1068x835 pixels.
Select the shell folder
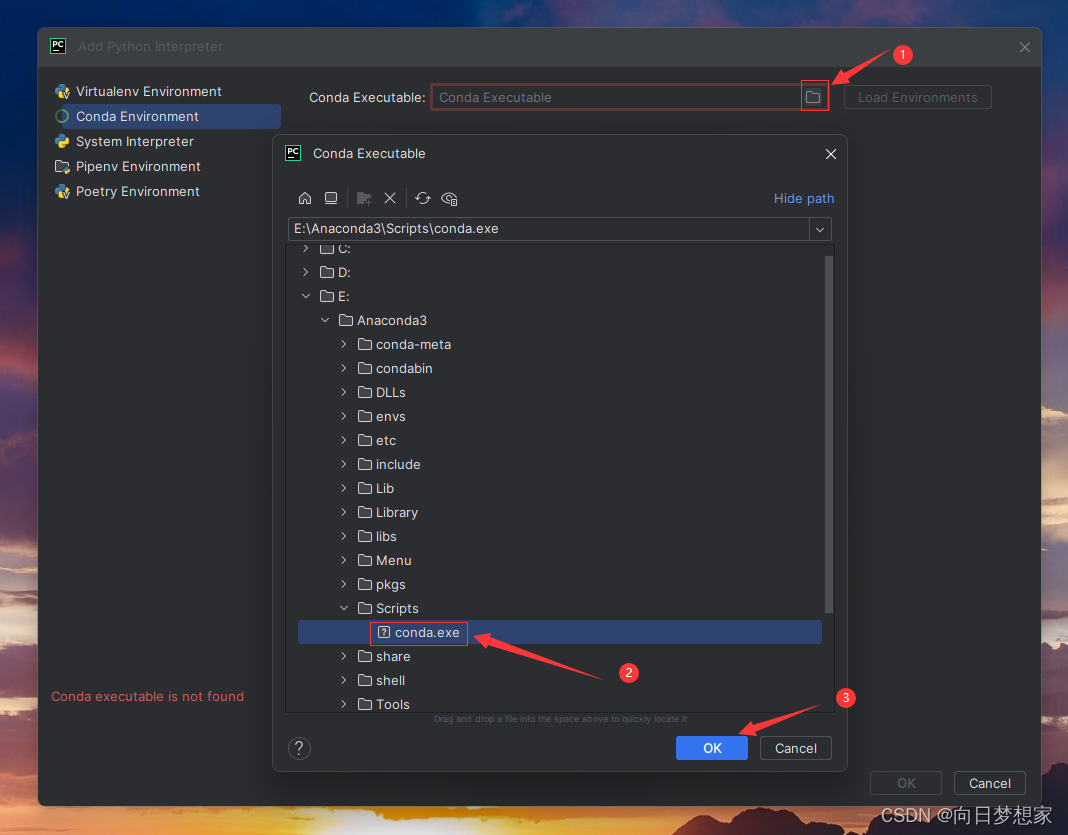[x=390, y=680]
